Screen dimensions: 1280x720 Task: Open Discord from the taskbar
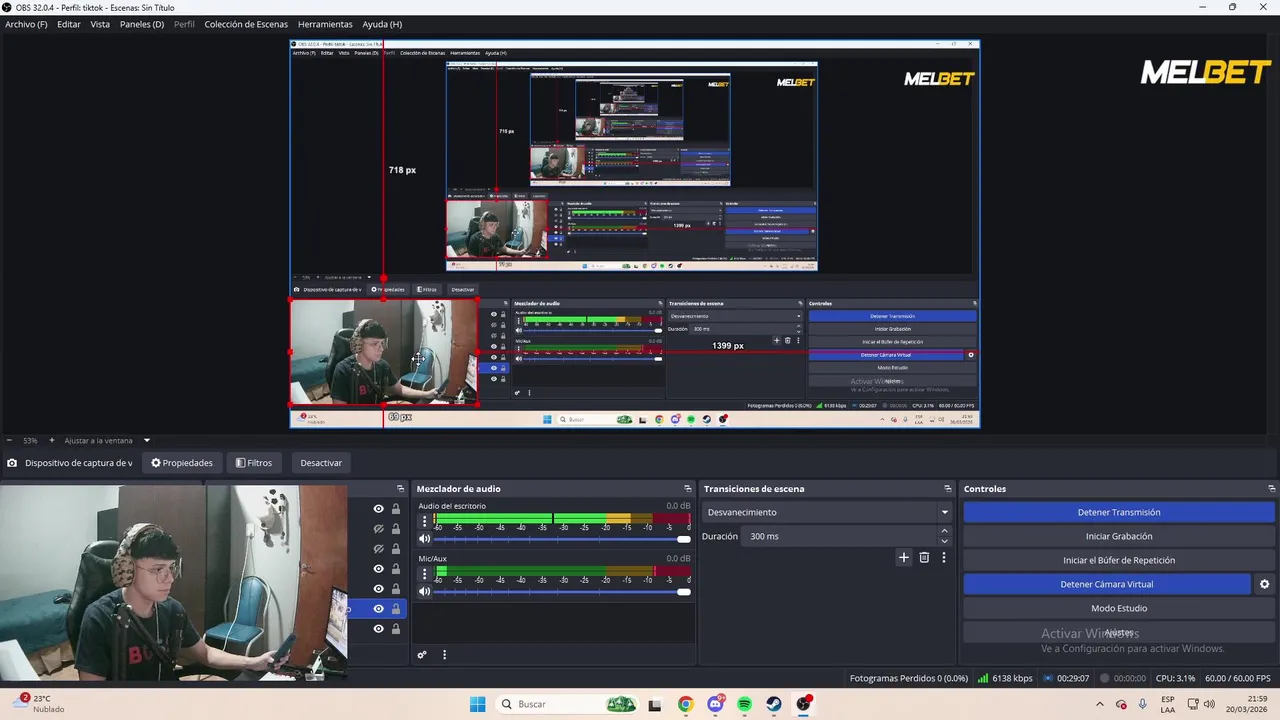[715, 704]
